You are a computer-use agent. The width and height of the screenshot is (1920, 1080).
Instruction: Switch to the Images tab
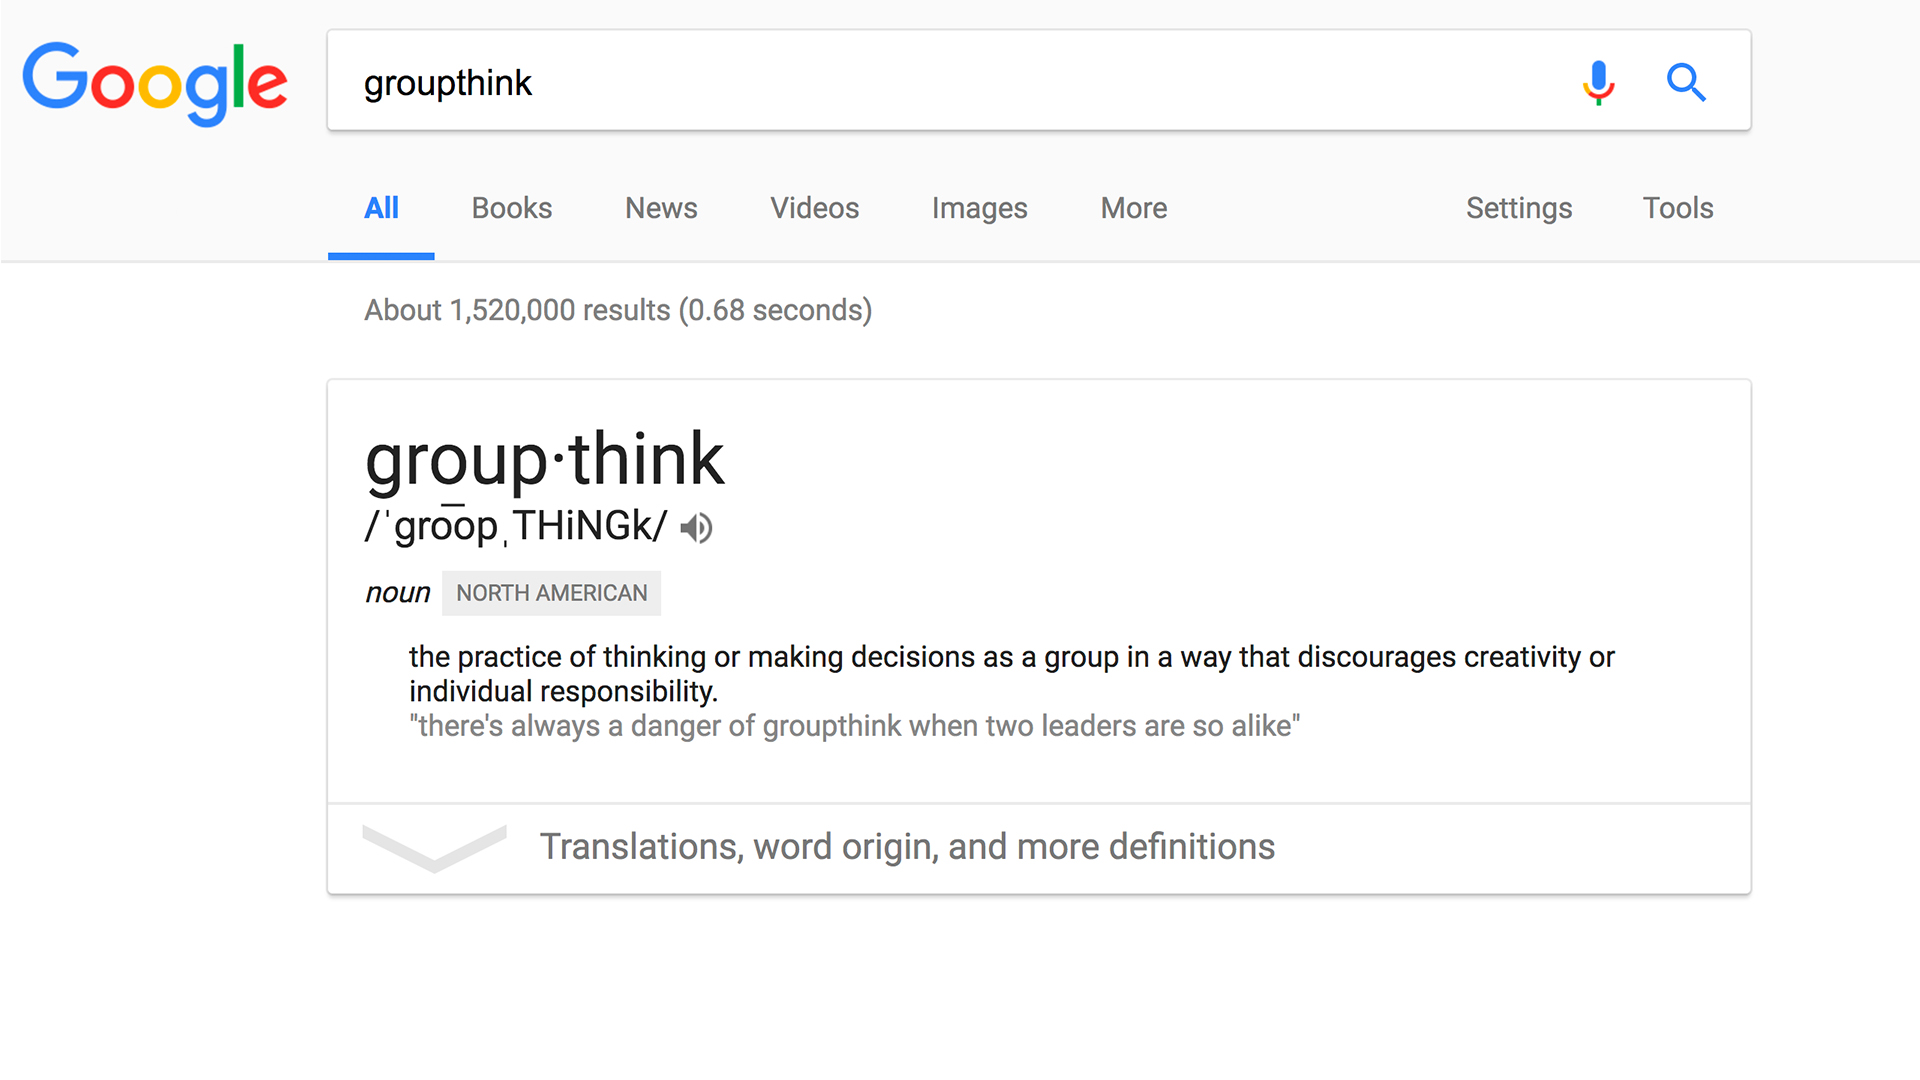point(979,208)
